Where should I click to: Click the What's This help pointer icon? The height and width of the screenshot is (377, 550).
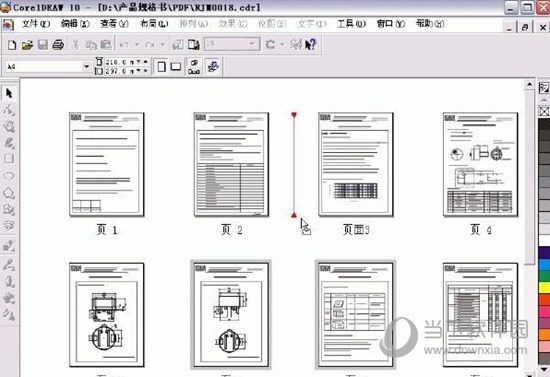coord(310,45)
